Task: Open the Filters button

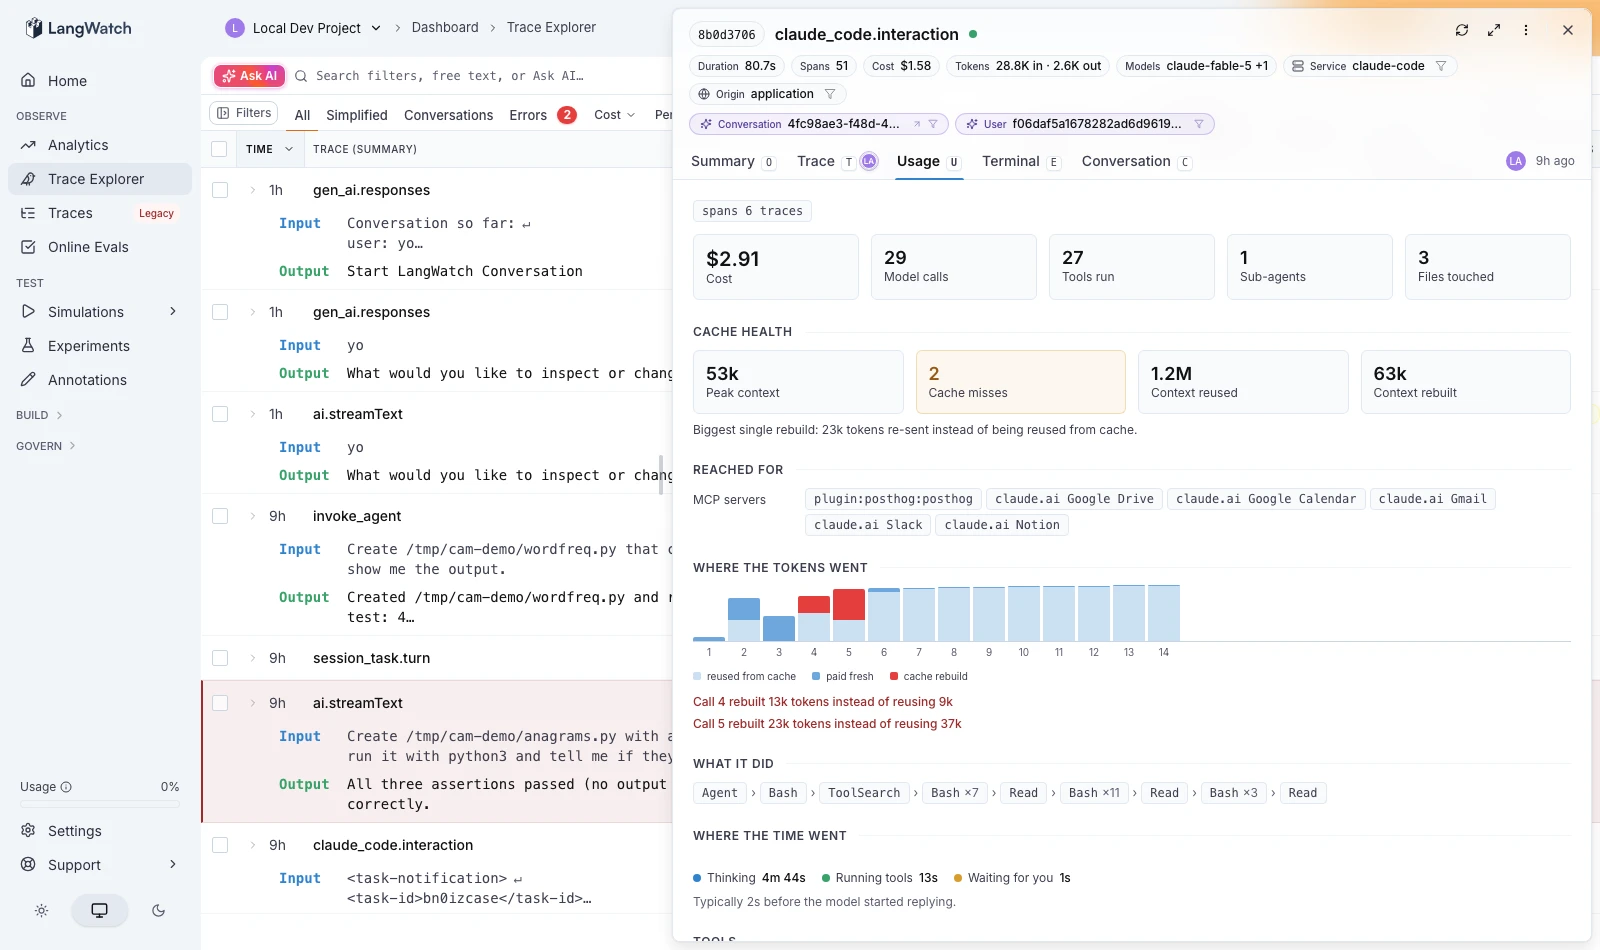Action: [x=244, y=113]
